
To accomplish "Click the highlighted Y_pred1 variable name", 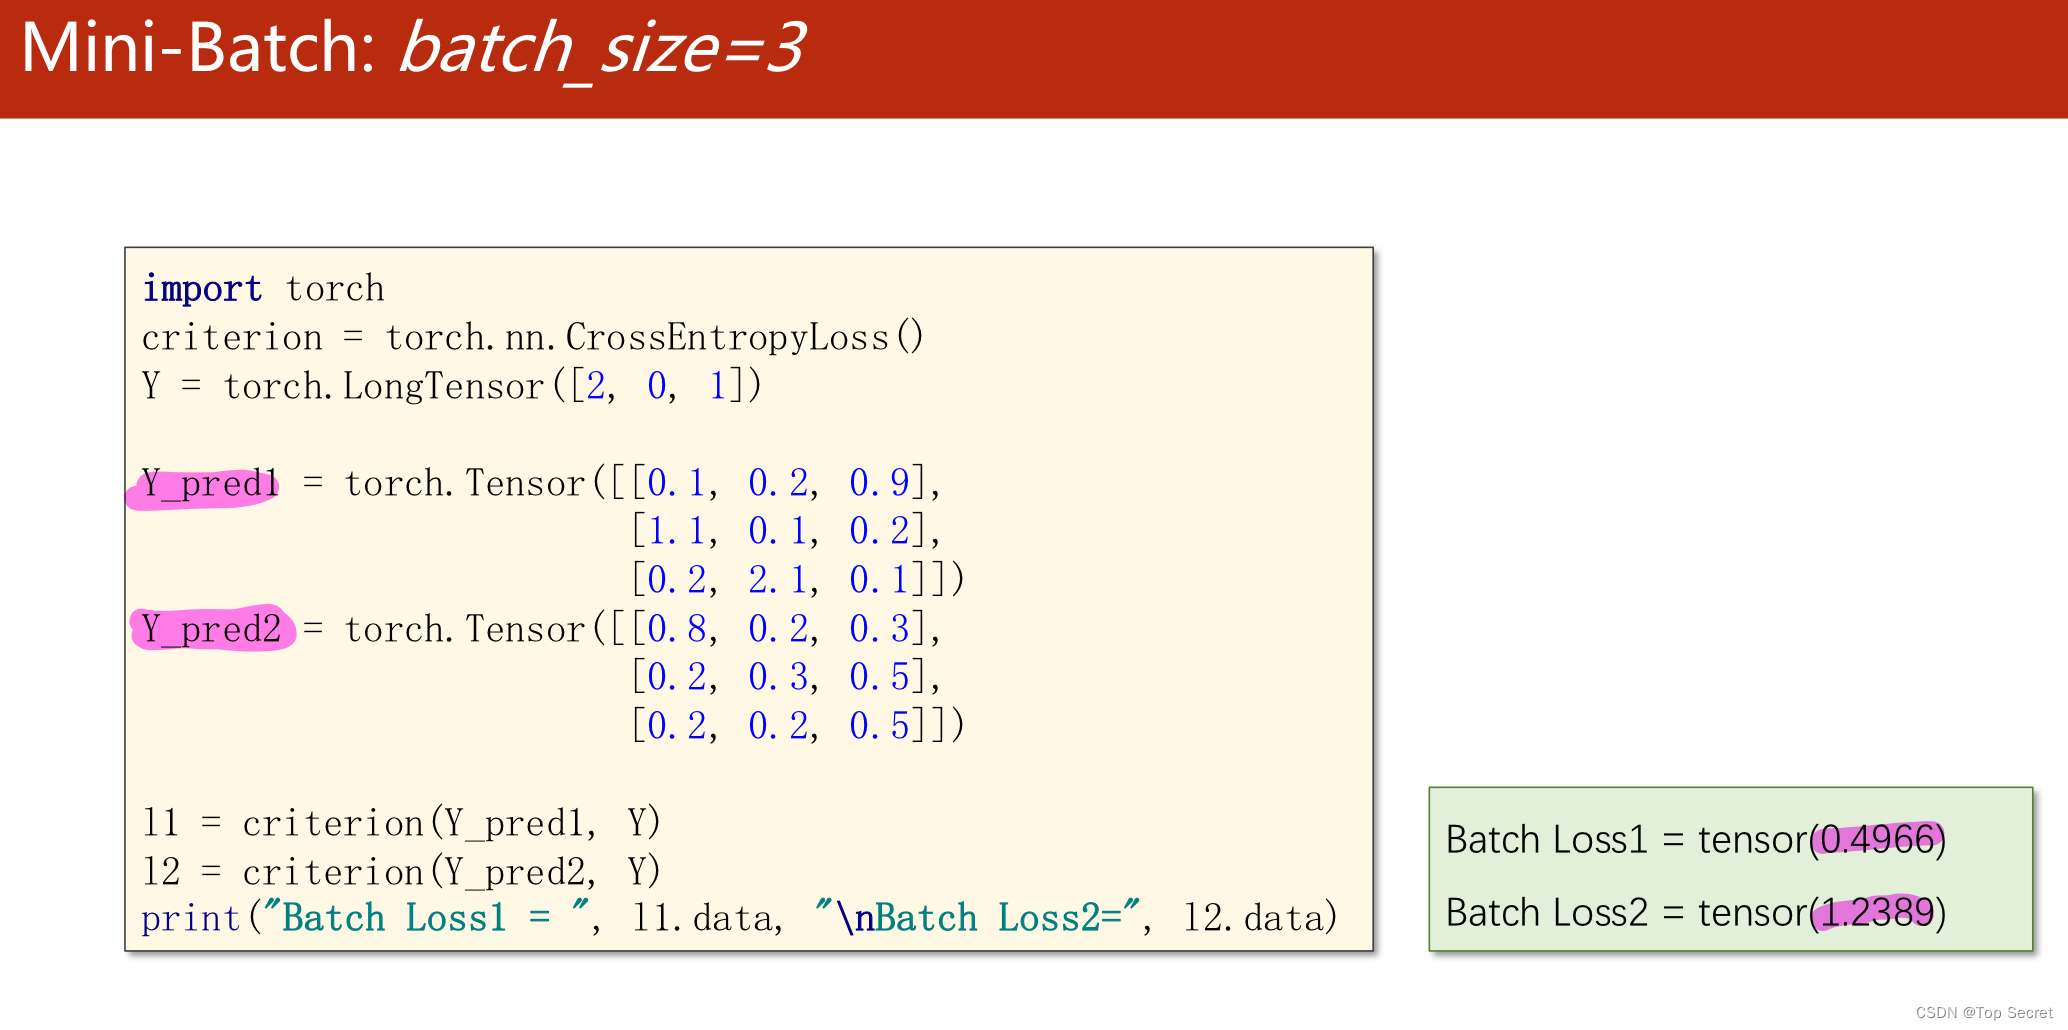I will (209, 484).
